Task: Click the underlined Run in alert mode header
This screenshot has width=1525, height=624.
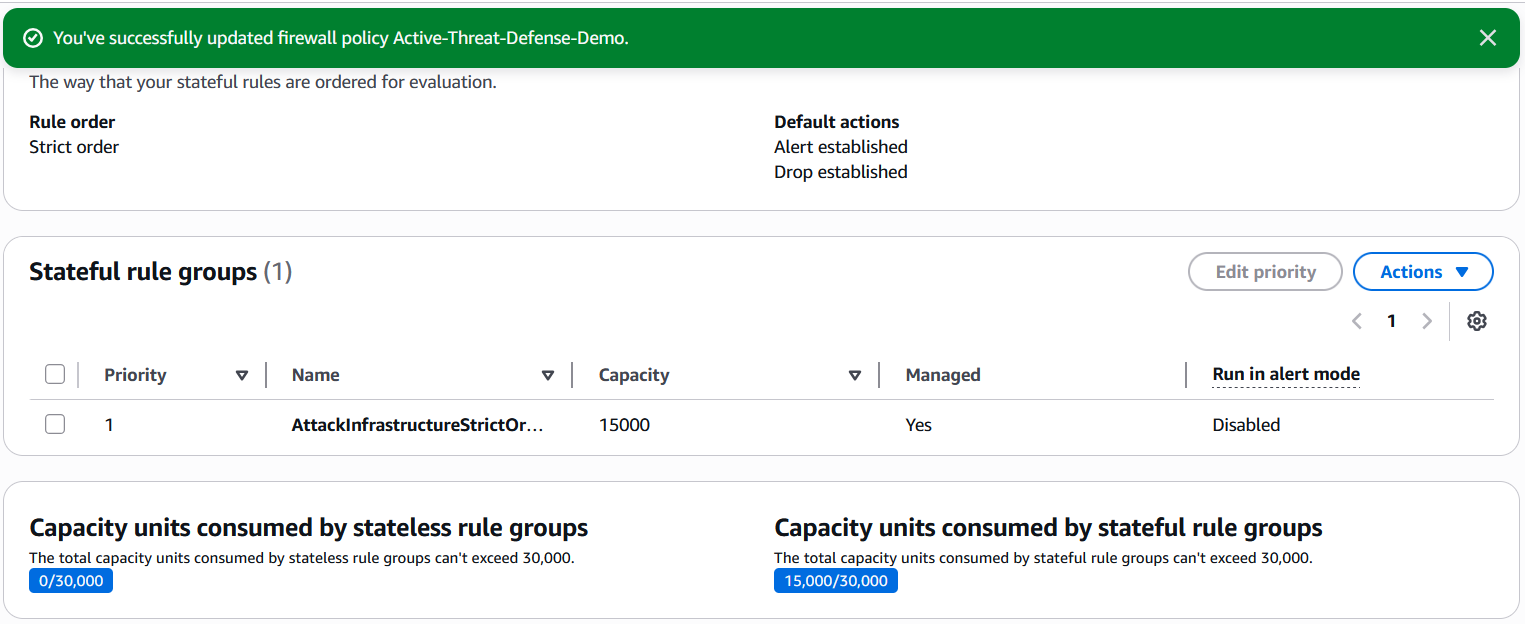Action: point(1286,374)
